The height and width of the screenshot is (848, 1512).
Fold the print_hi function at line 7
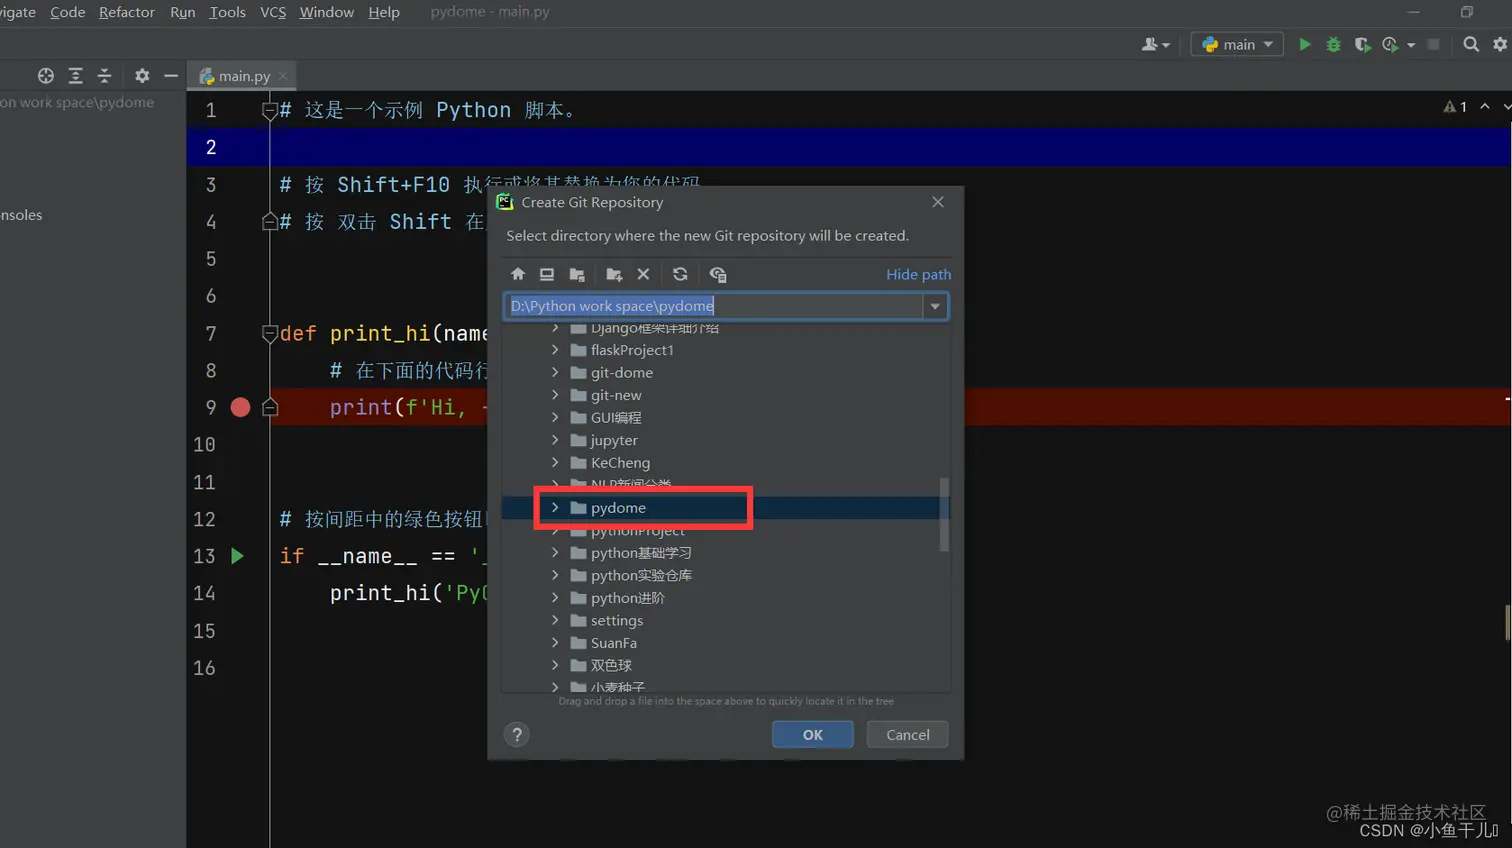coord(269,333)
